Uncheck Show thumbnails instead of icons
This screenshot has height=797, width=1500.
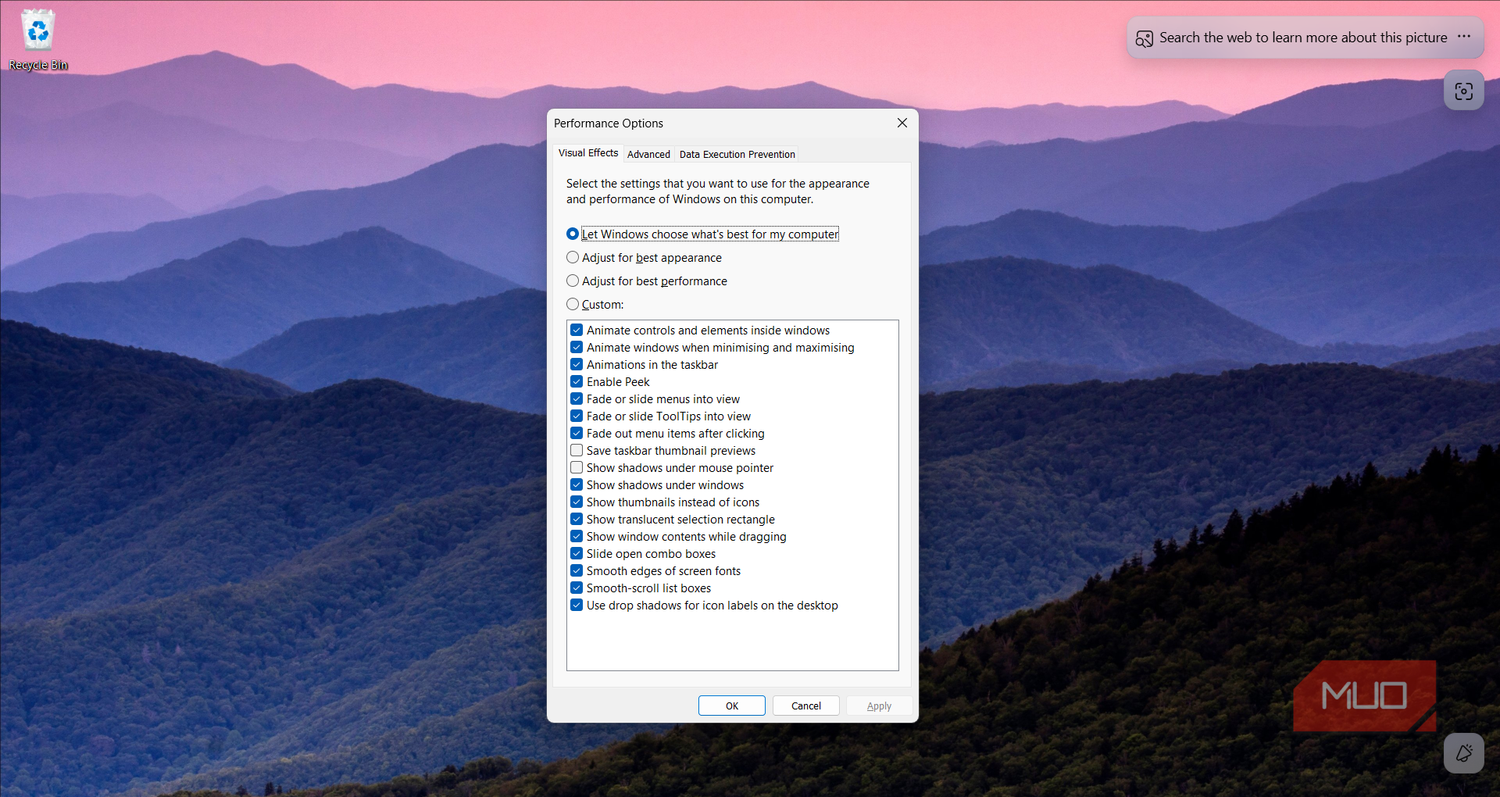coord(577,502)
